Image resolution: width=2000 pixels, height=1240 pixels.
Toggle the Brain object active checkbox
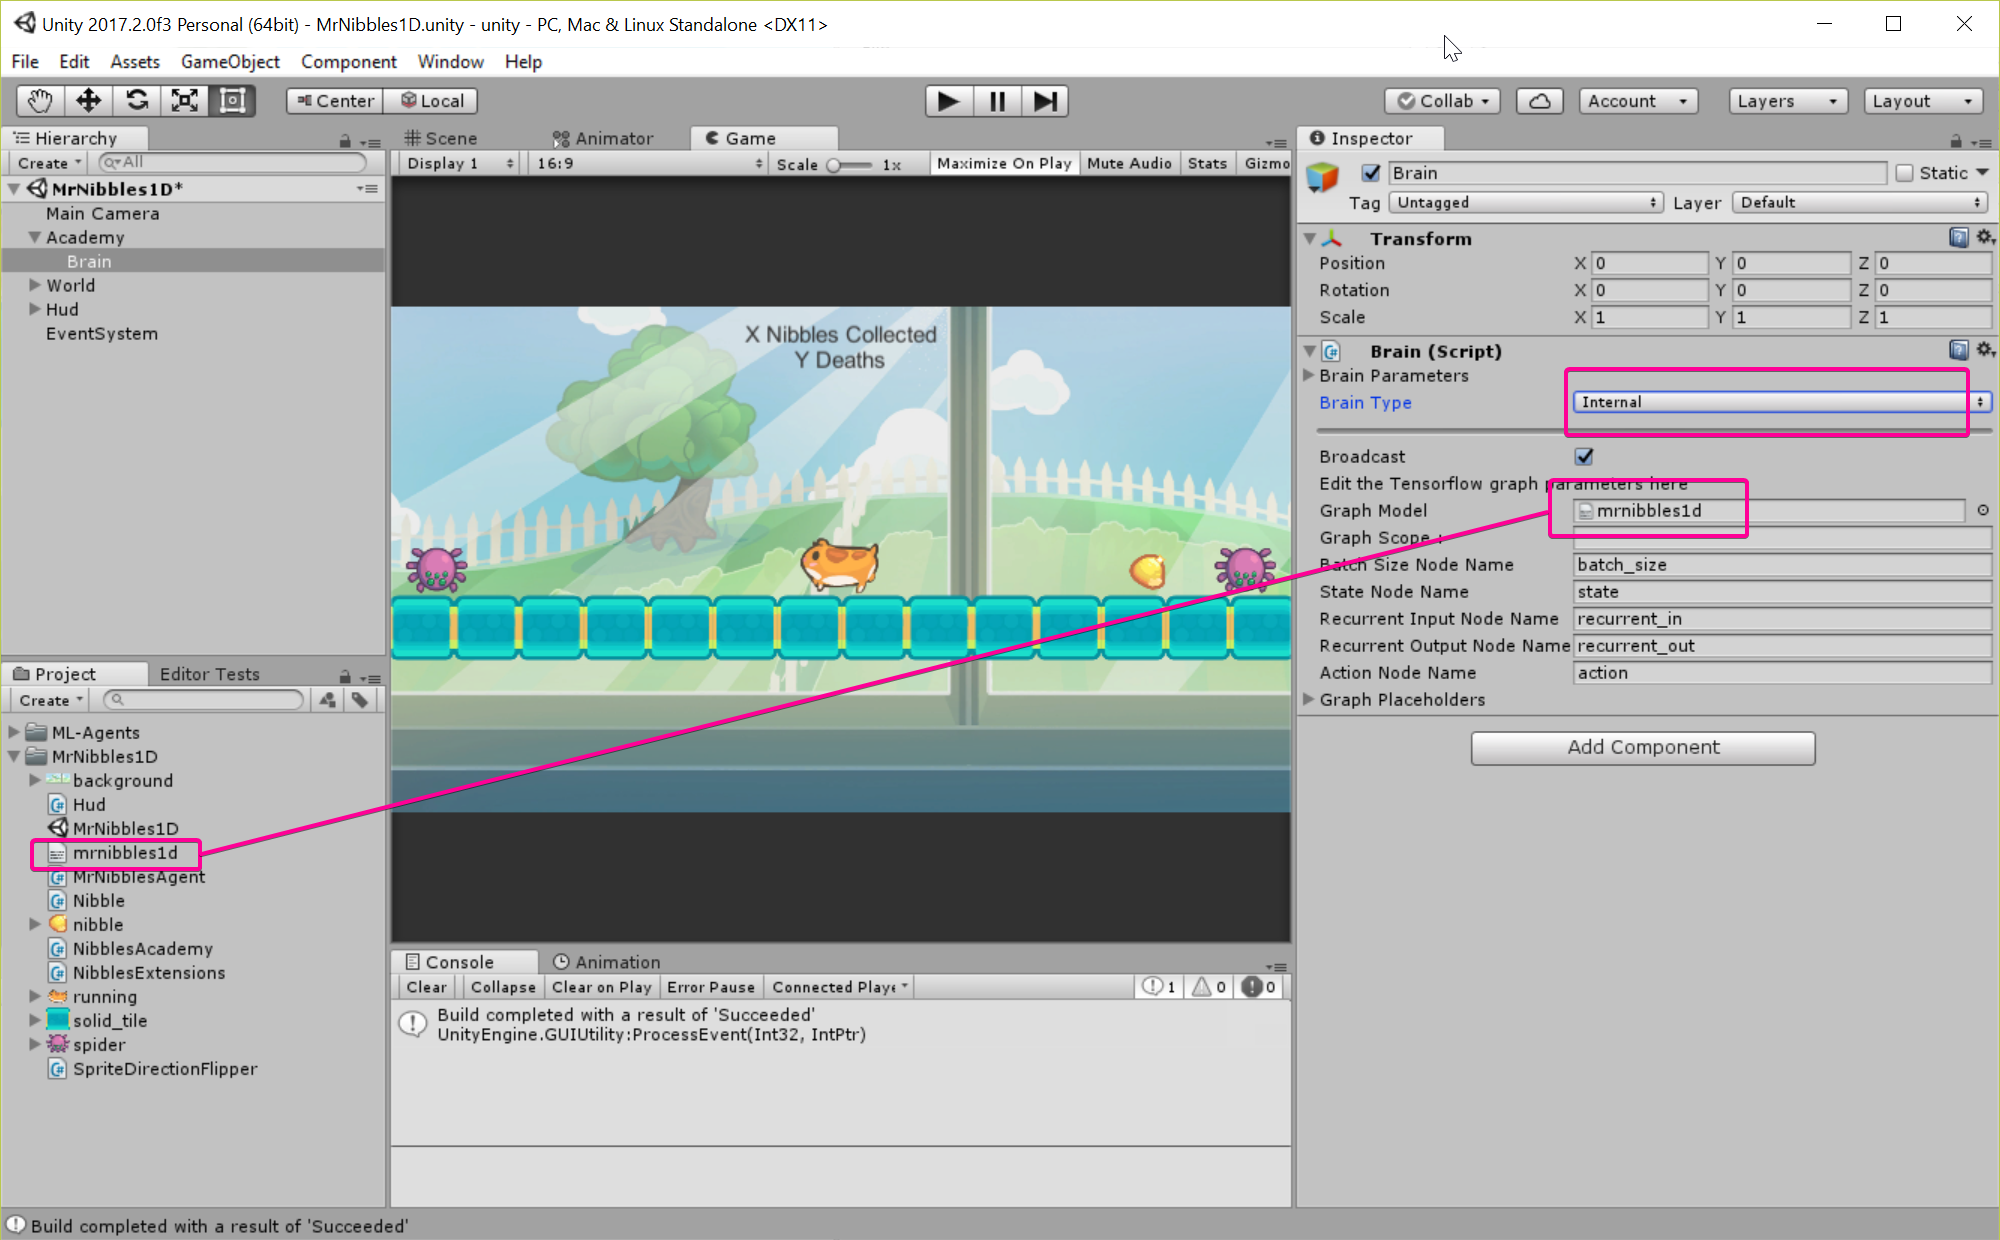1371,173
